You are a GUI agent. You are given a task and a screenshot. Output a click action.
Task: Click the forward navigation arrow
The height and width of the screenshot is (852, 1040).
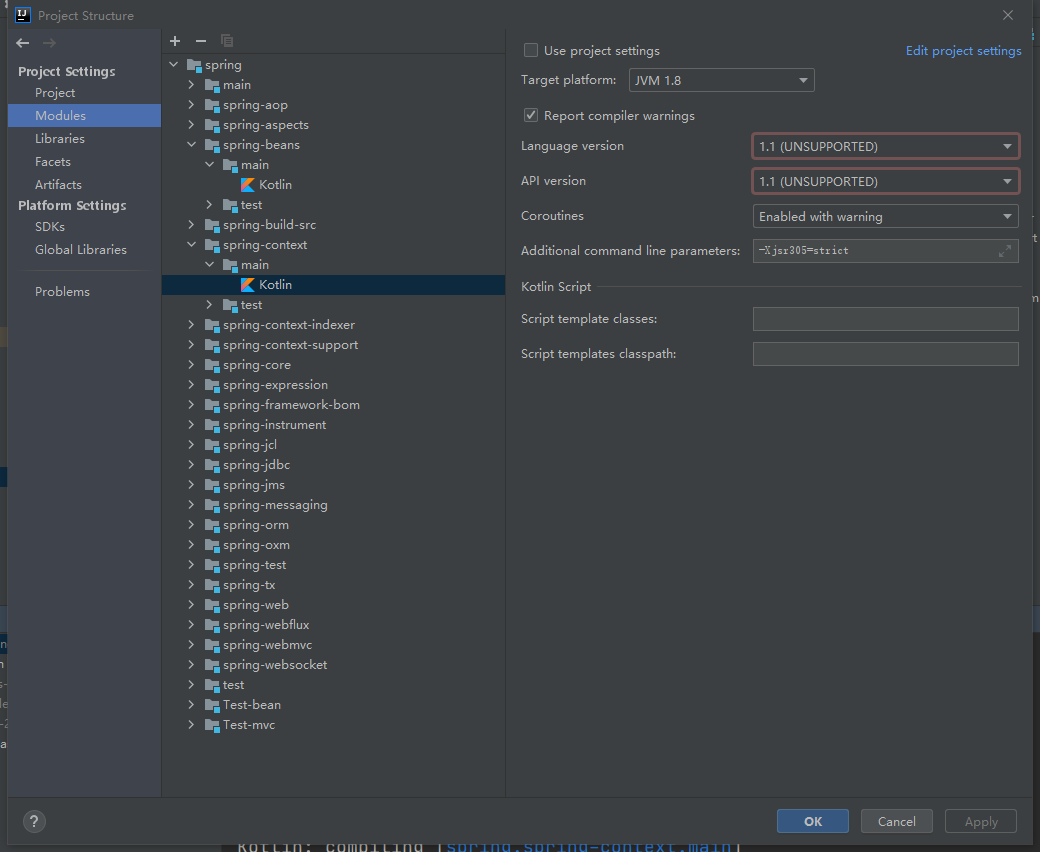tap(48, 43)
